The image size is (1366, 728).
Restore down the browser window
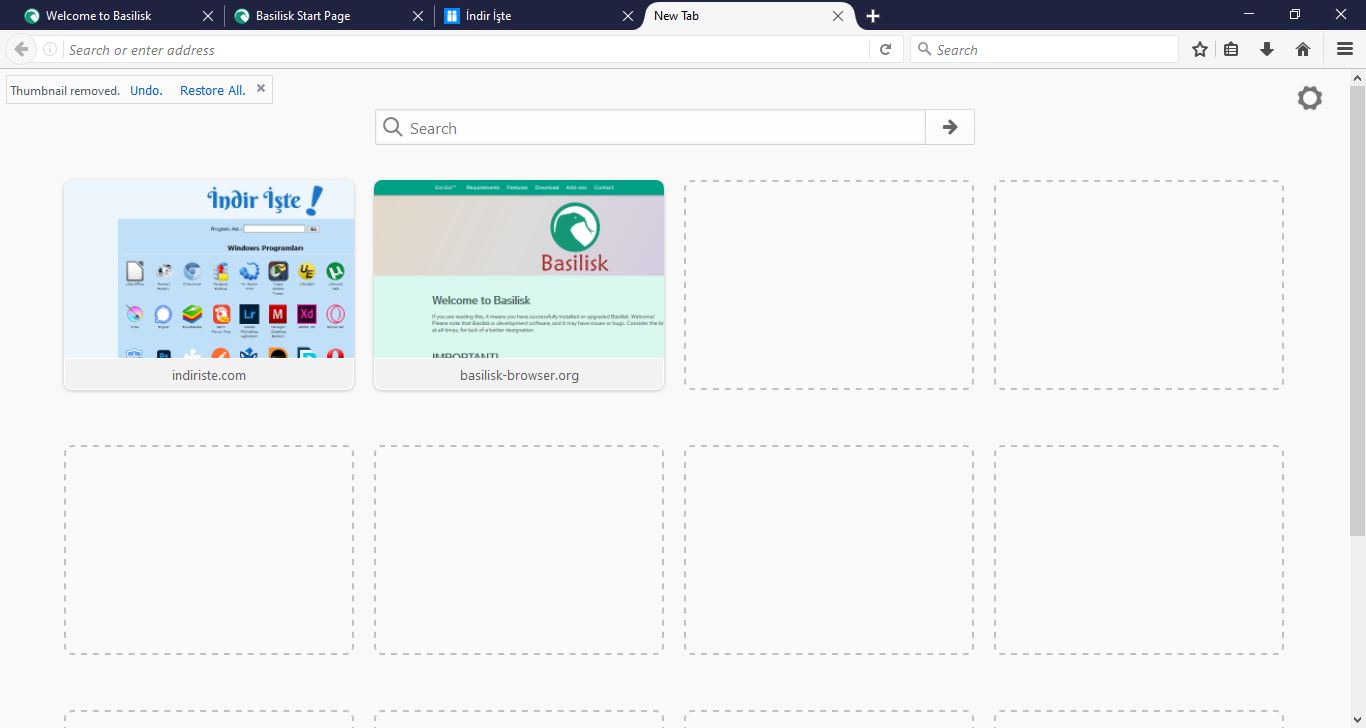1295,14
